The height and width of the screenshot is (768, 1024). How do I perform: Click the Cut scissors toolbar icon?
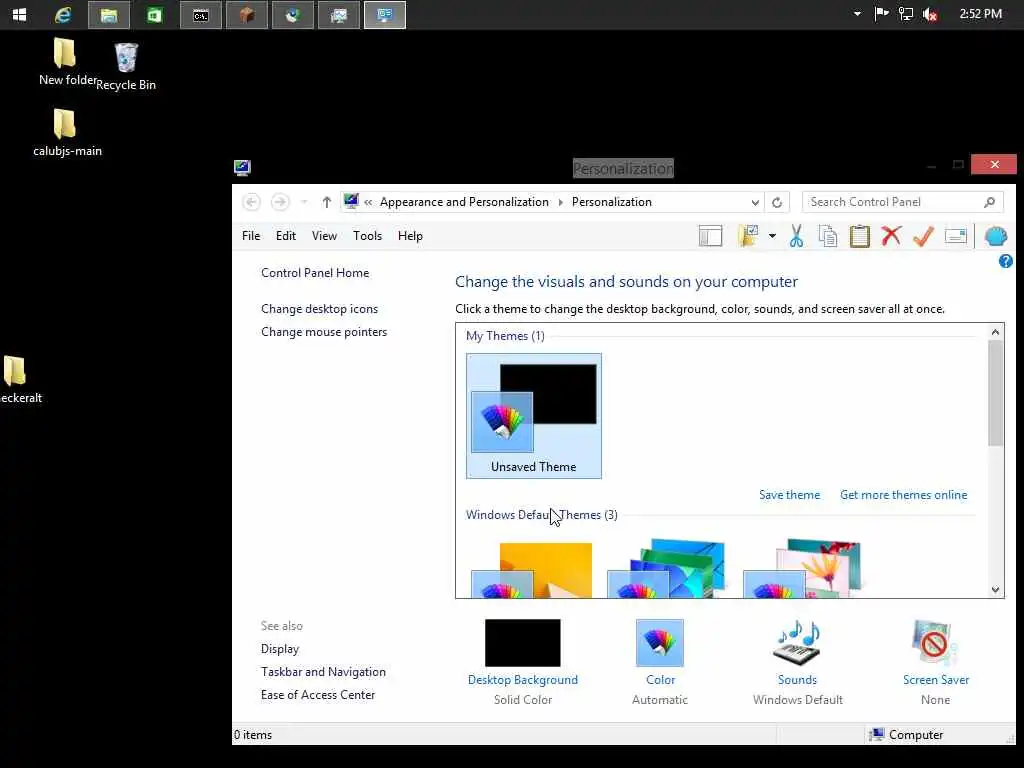click(x=796, y=236)
